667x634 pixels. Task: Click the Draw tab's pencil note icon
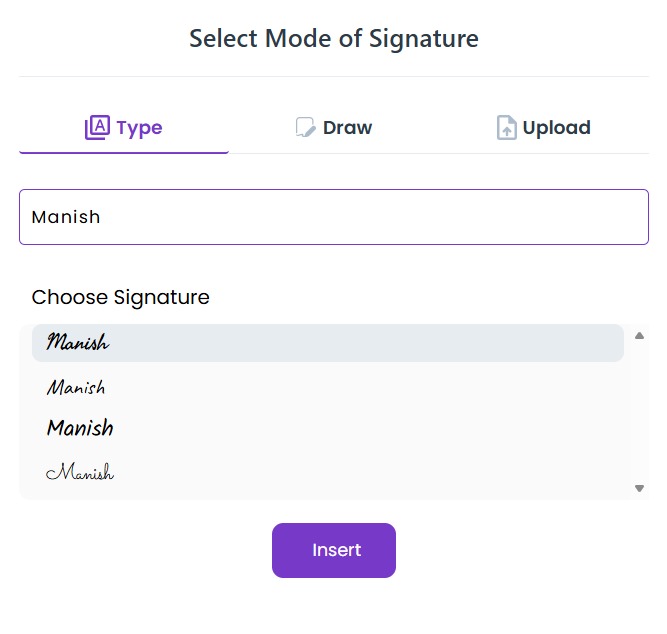[x=305, y=128]
